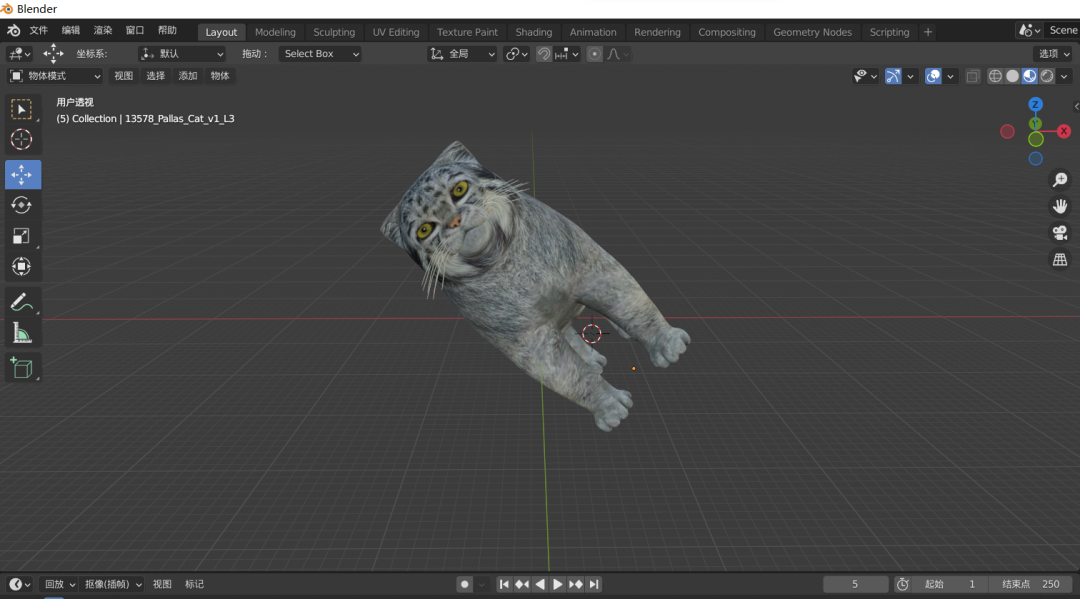This screenshot has height=599, width=1080.
Task: Toggle use preview range clock icon
Action: pos(902,585)
